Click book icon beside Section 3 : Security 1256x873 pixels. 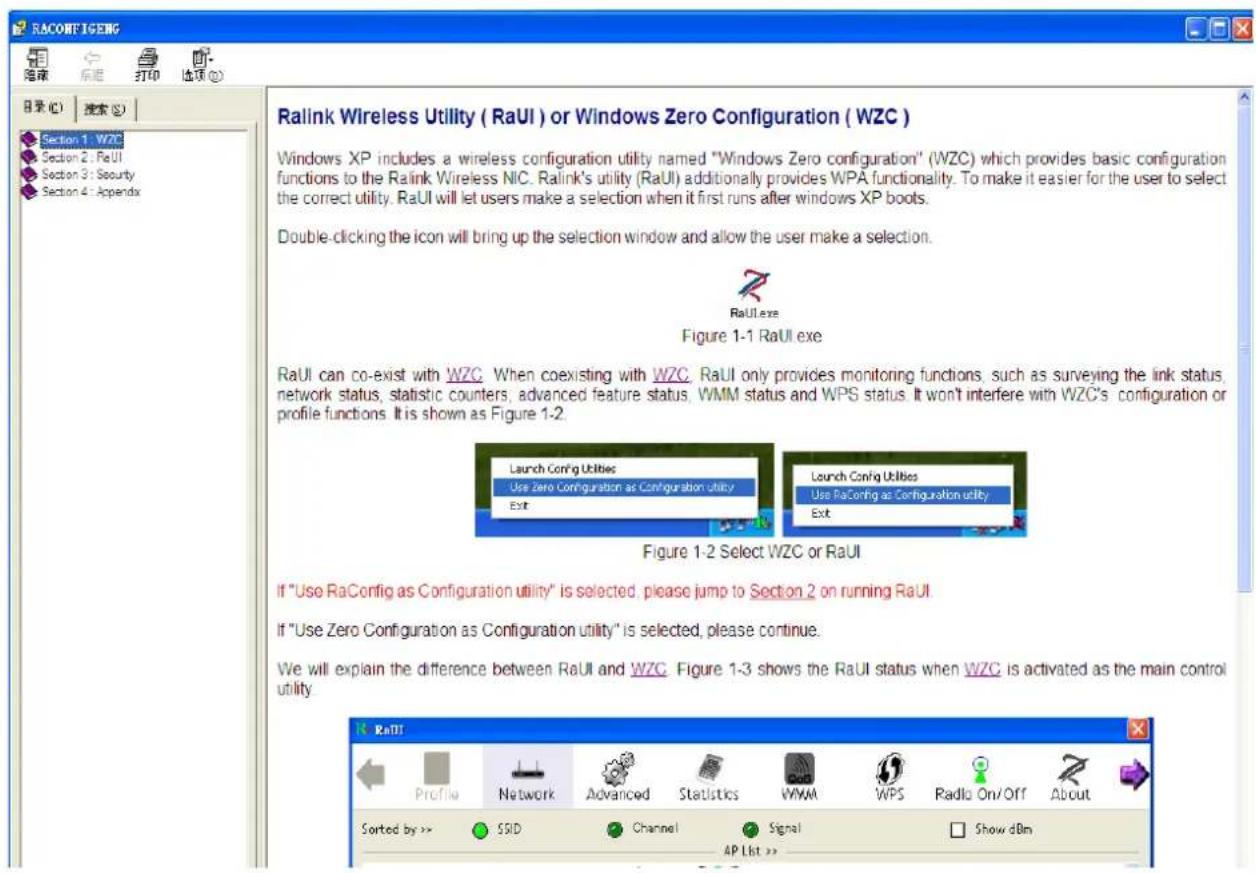tap(29, 174)
